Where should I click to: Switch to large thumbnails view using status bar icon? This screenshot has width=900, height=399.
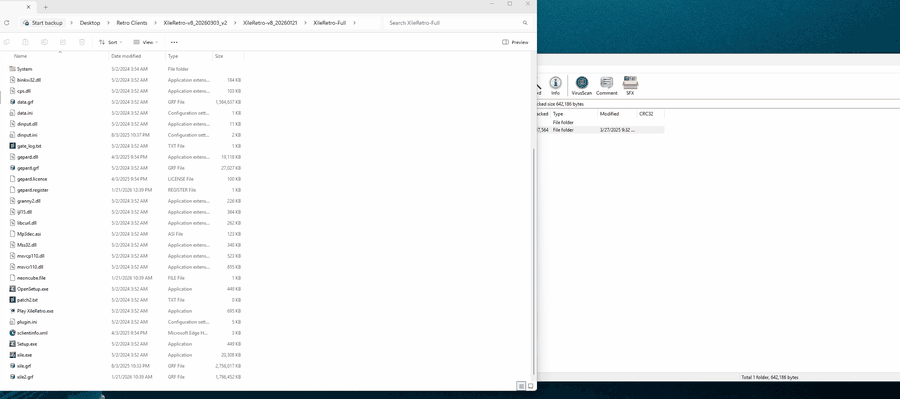(x=530, y=386)
